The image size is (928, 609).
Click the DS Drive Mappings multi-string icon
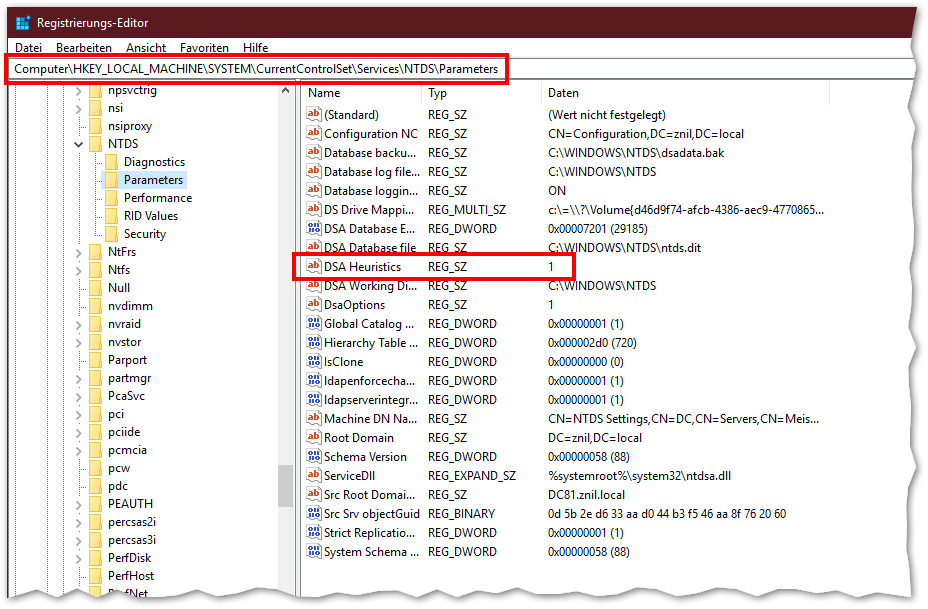(313, 210)
